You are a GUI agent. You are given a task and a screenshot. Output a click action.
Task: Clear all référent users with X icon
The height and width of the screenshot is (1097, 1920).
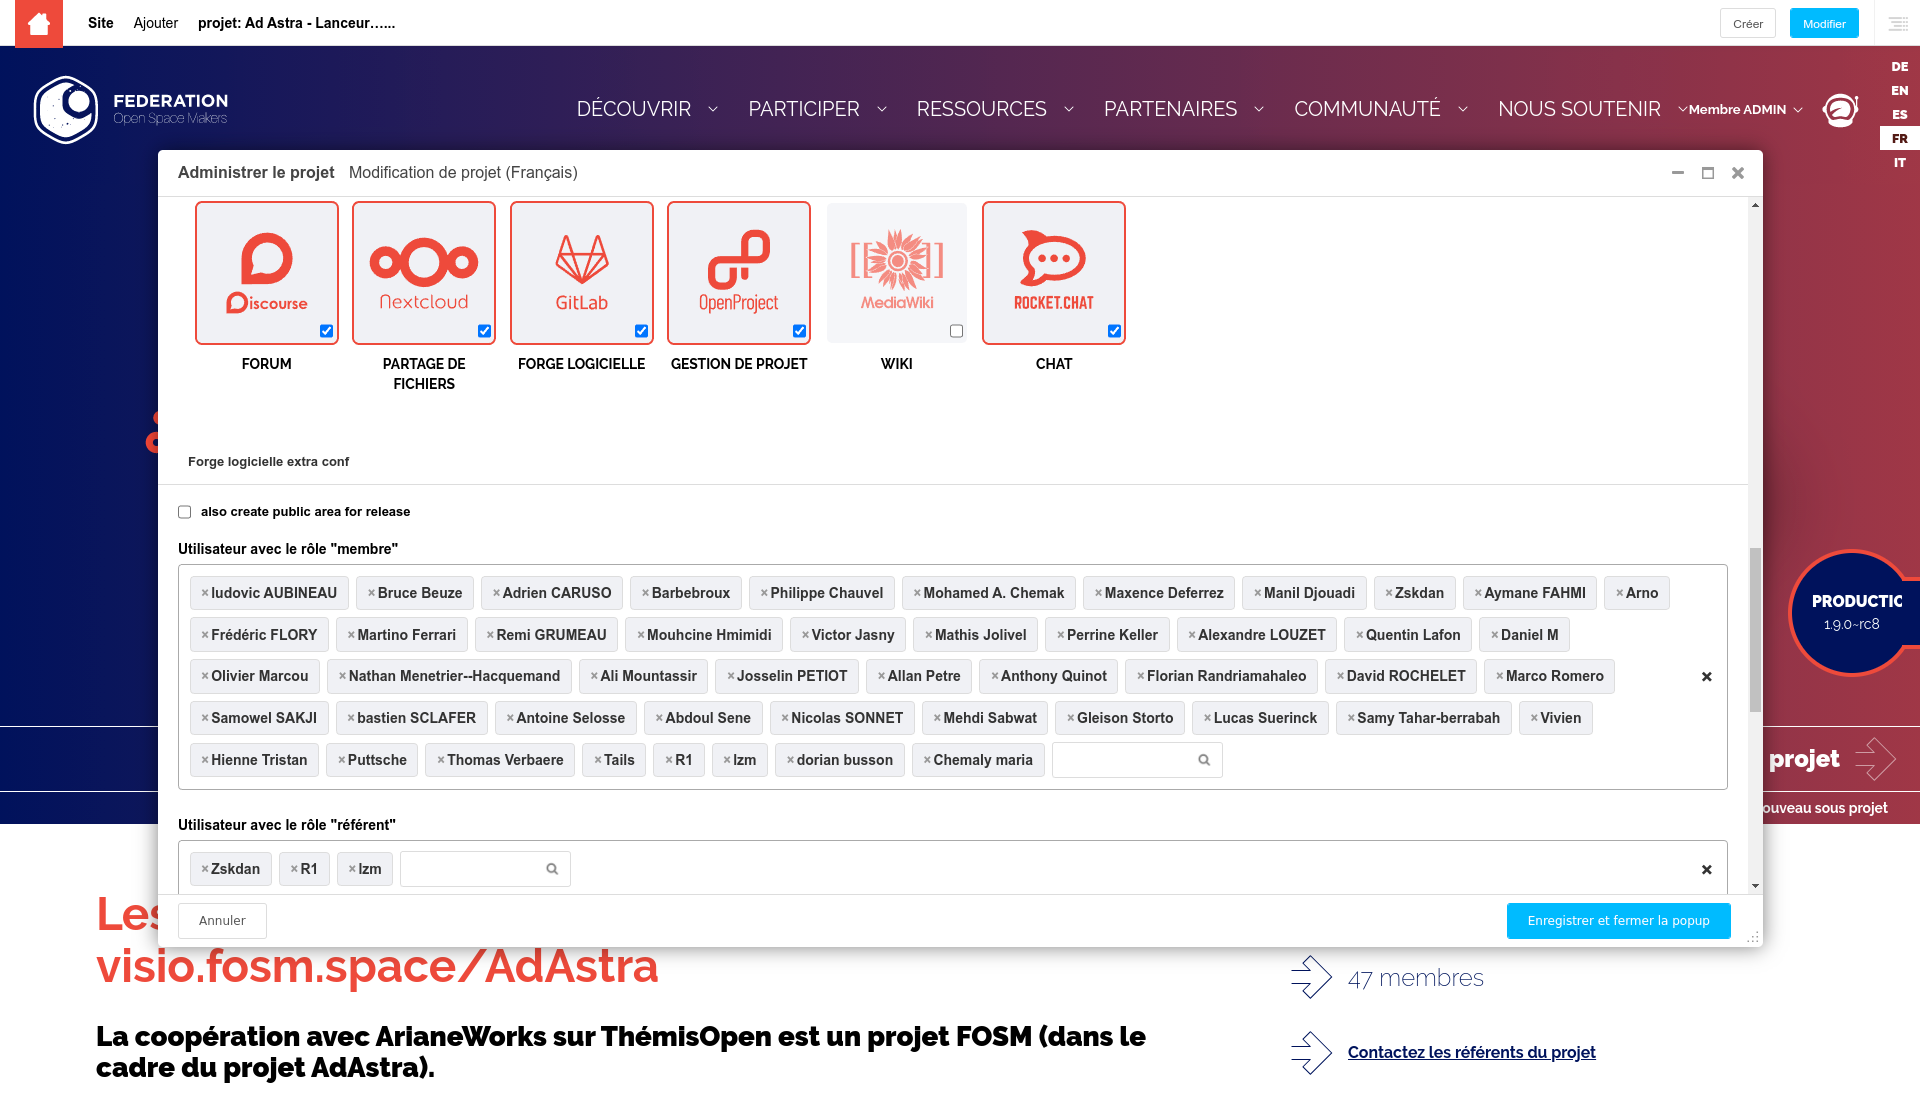(1707, 870)
